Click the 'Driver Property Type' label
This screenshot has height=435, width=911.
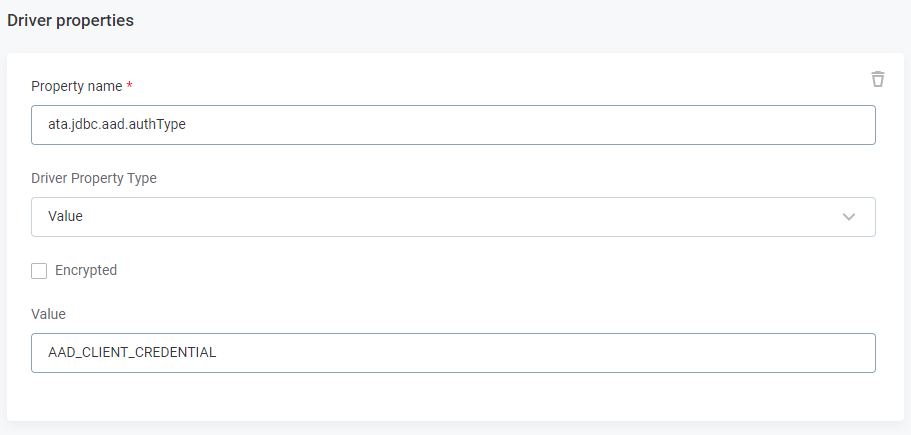click(x=94, y=178)
